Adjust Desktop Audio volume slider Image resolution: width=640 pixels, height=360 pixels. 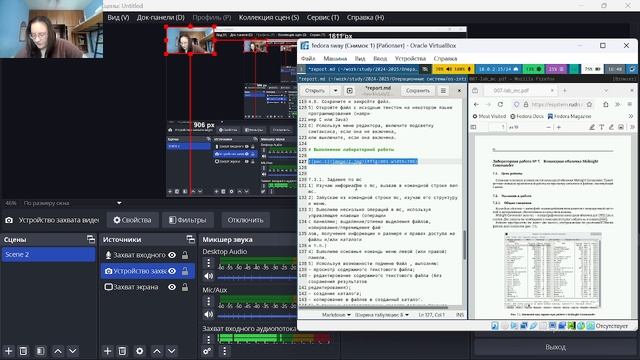[257, 278]
